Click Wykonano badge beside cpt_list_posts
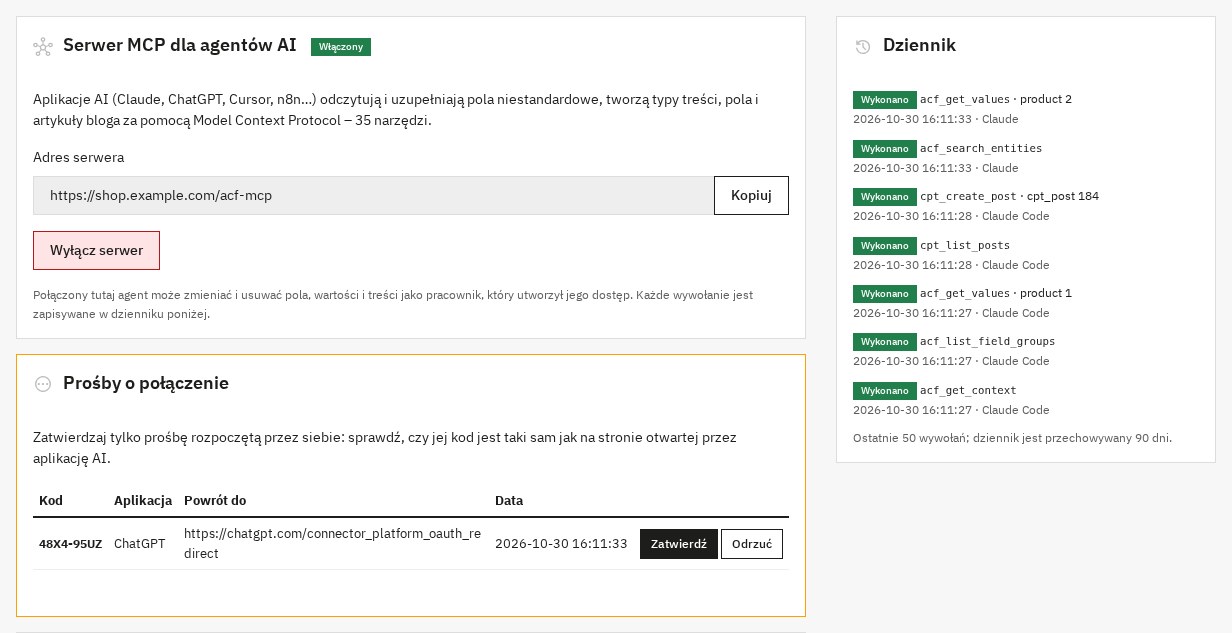Screen dimensions: 1232x633 884,246
